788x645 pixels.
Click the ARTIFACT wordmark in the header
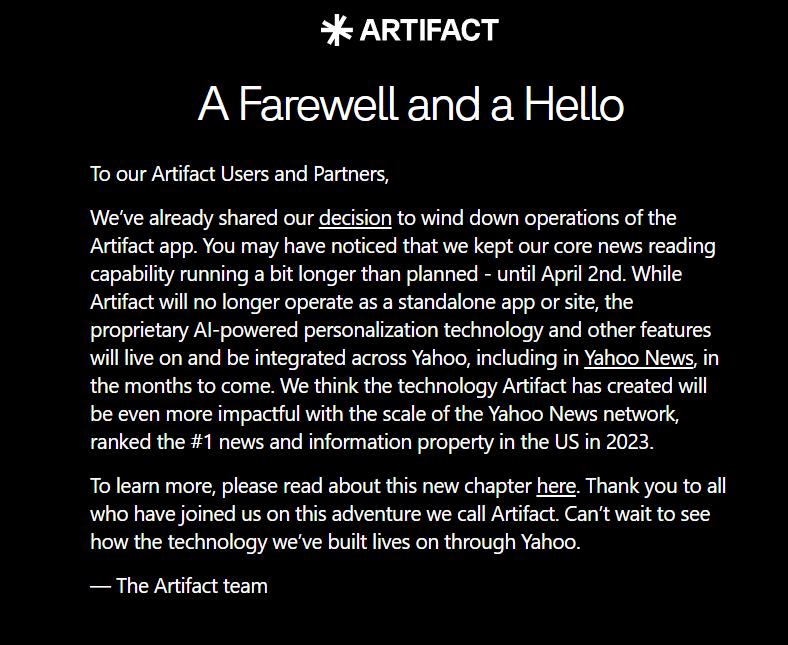pos(428,30)
